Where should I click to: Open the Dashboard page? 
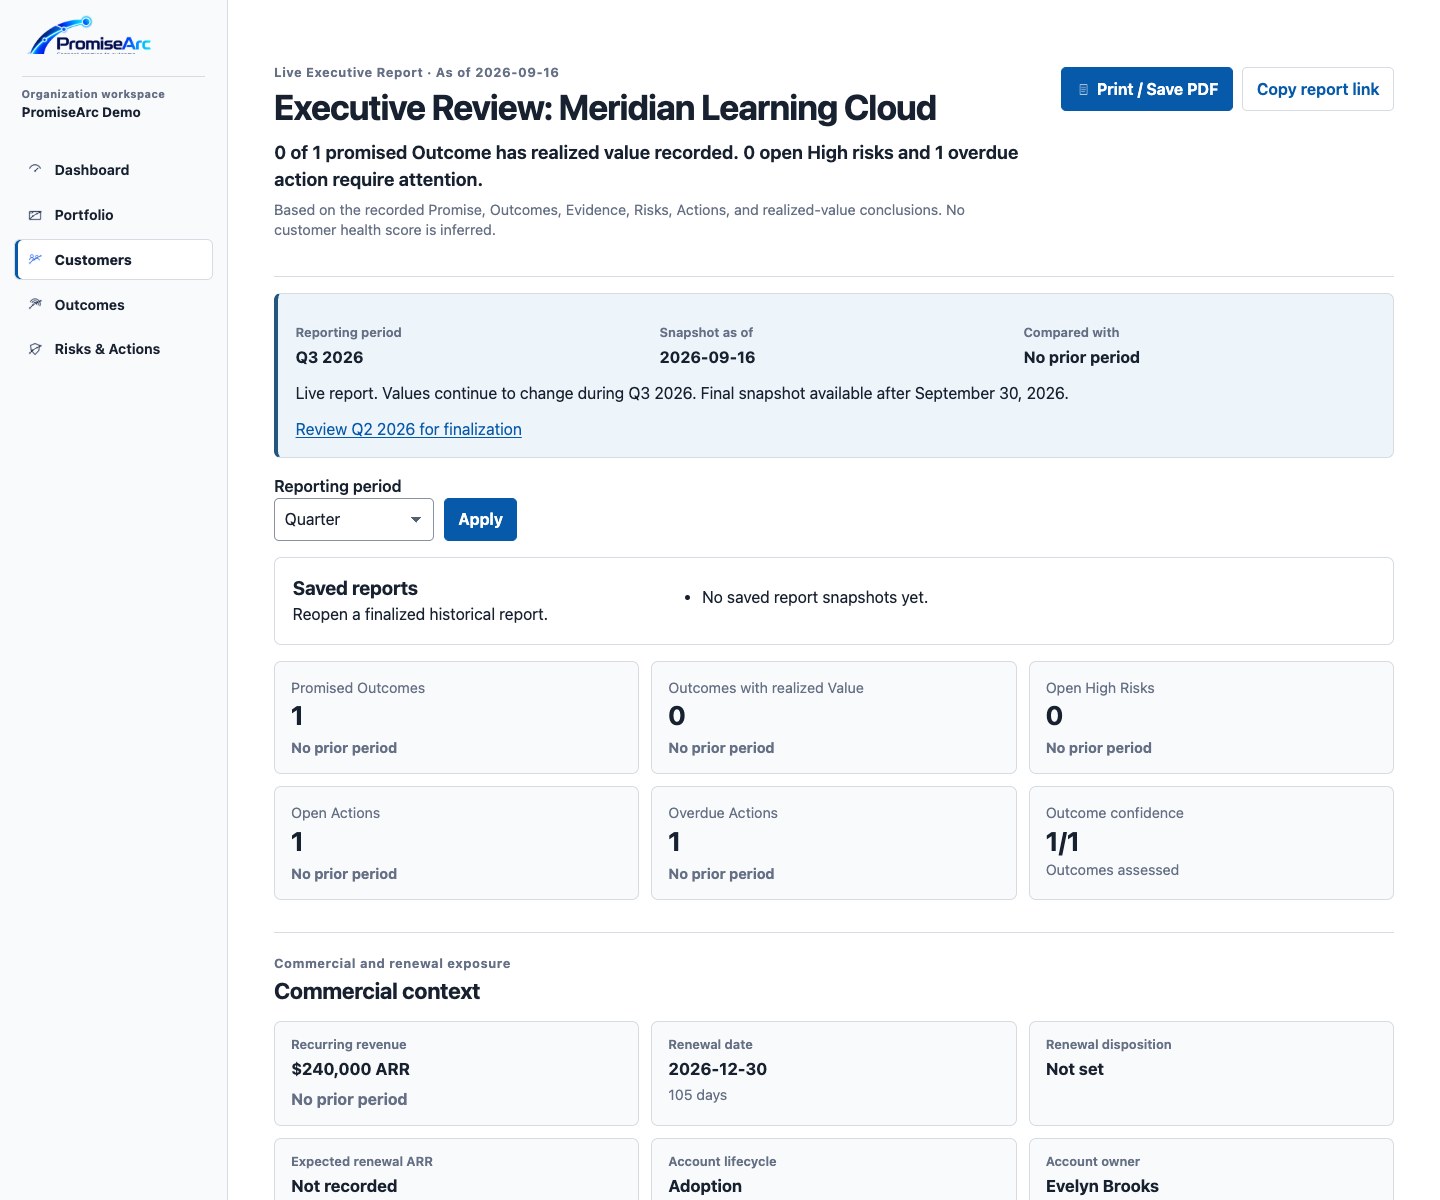click(114, 170)
